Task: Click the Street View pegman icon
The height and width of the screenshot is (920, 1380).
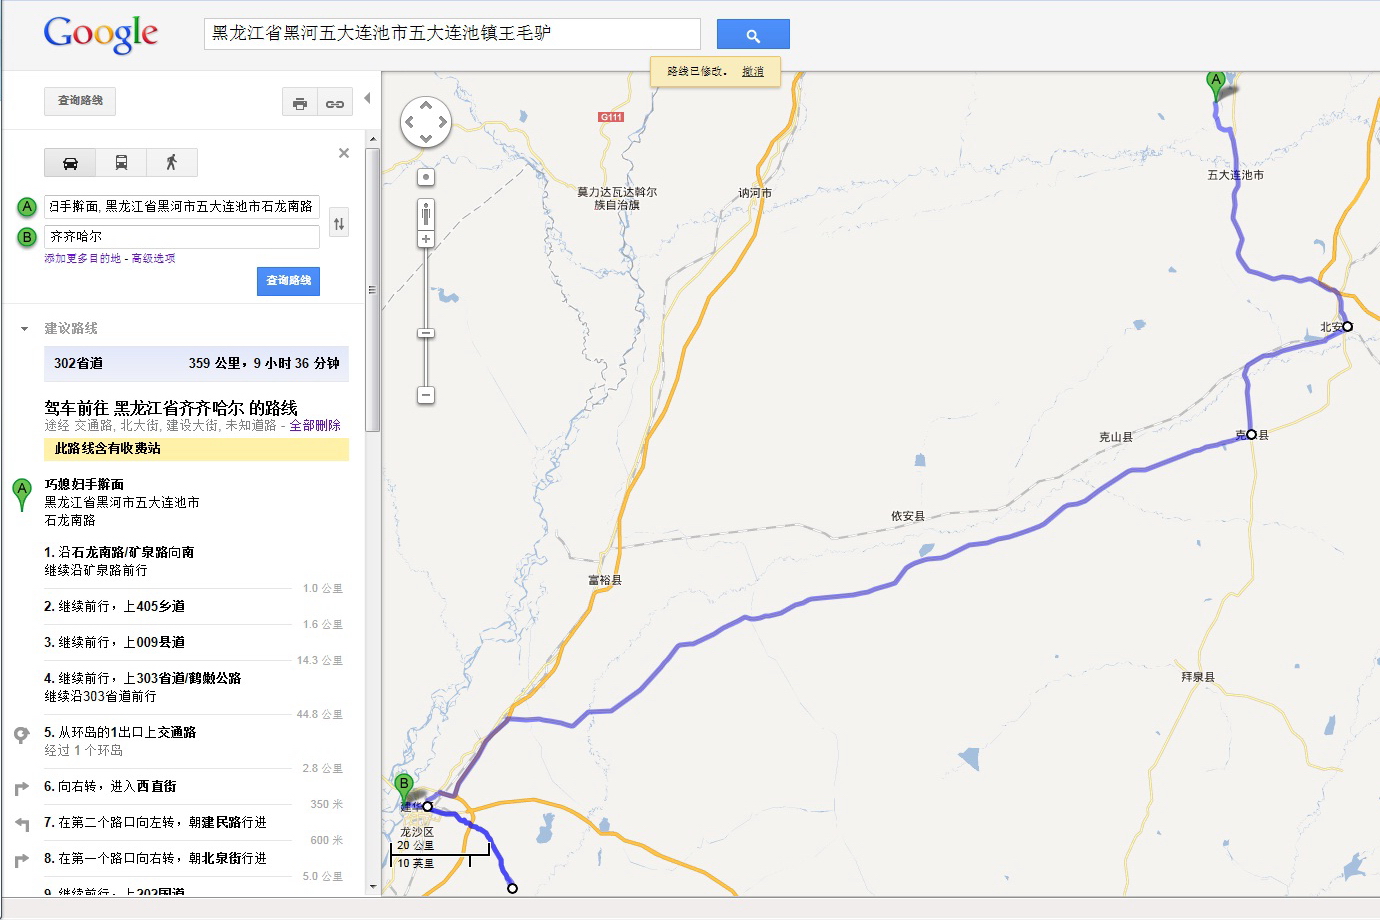Action: pos(426,213)
